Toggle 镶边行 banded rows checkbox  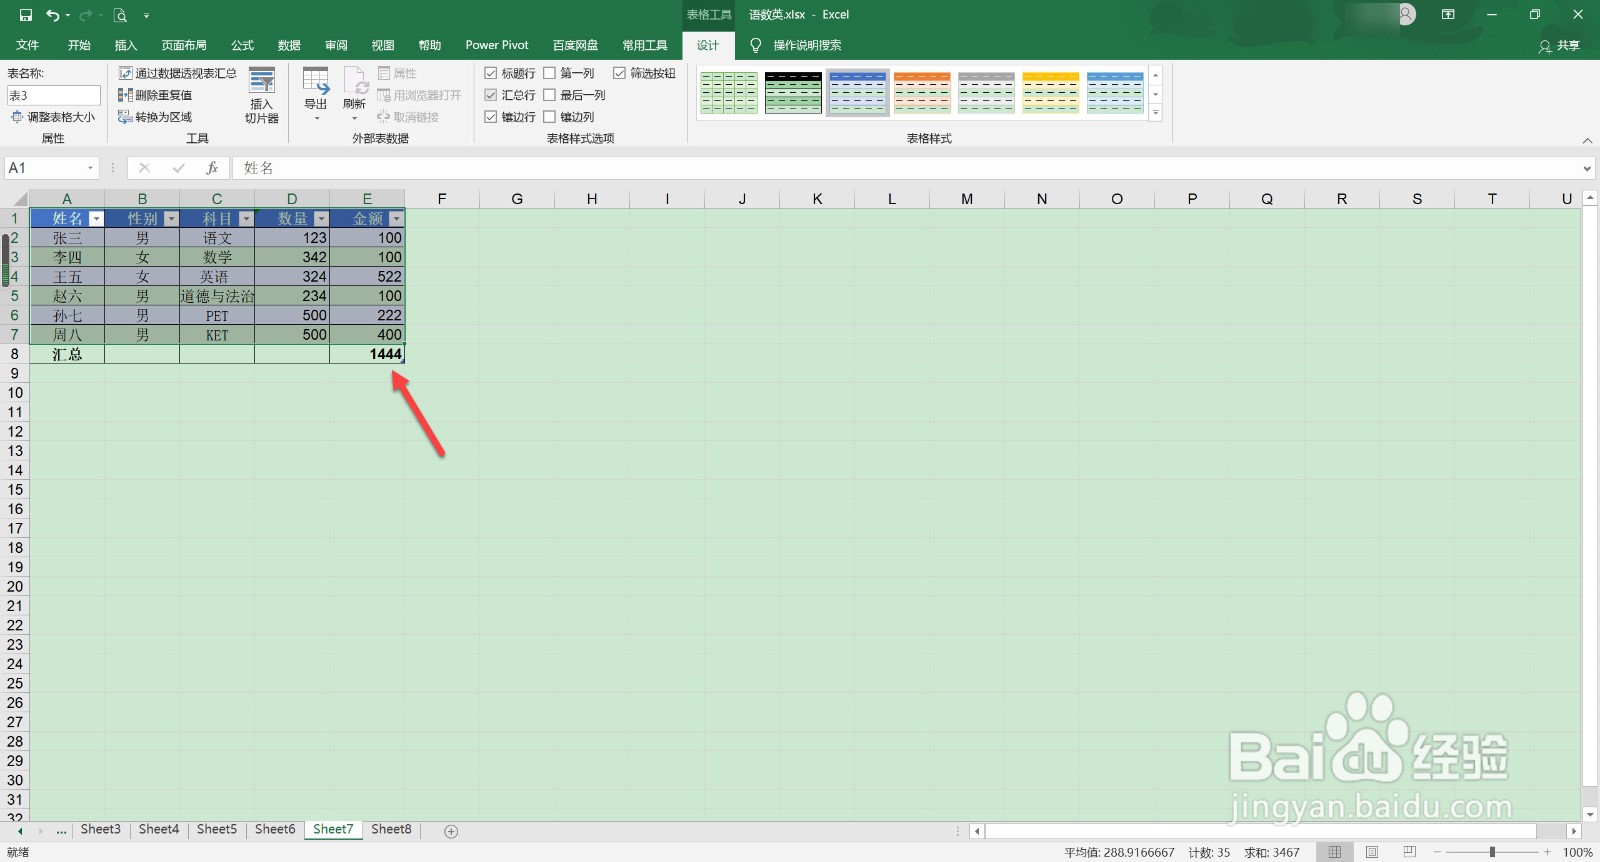coord(491,117)
